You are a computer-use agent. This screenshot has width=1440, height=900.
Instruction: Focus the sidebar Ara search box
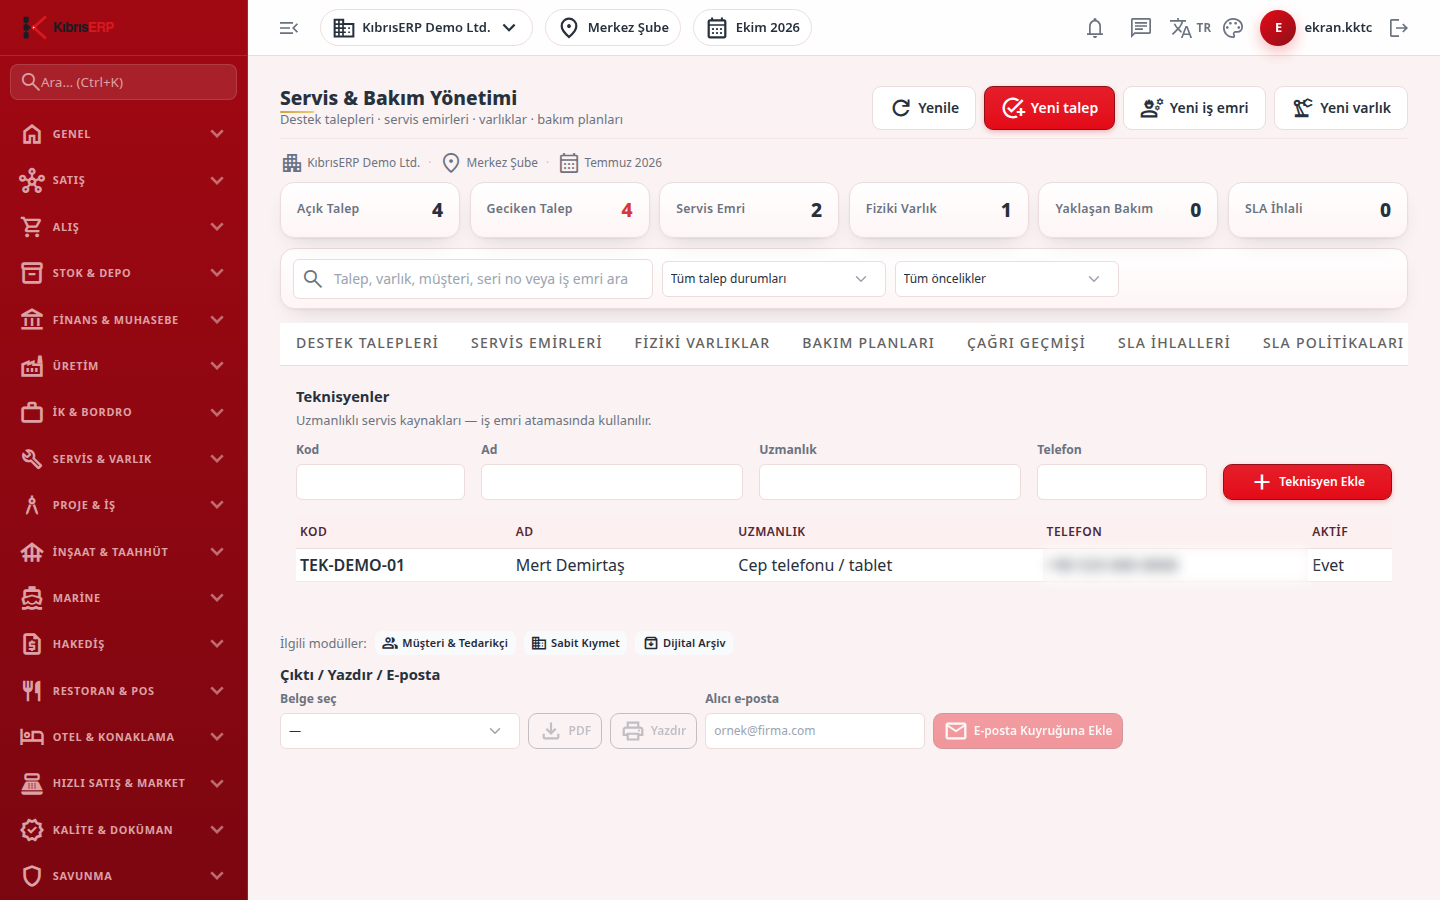[x=123, y=82]
